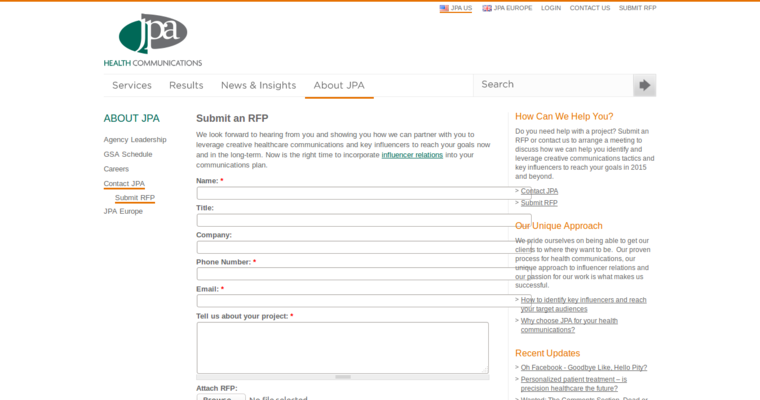Open the News & Insights menu

pos(258,85)
